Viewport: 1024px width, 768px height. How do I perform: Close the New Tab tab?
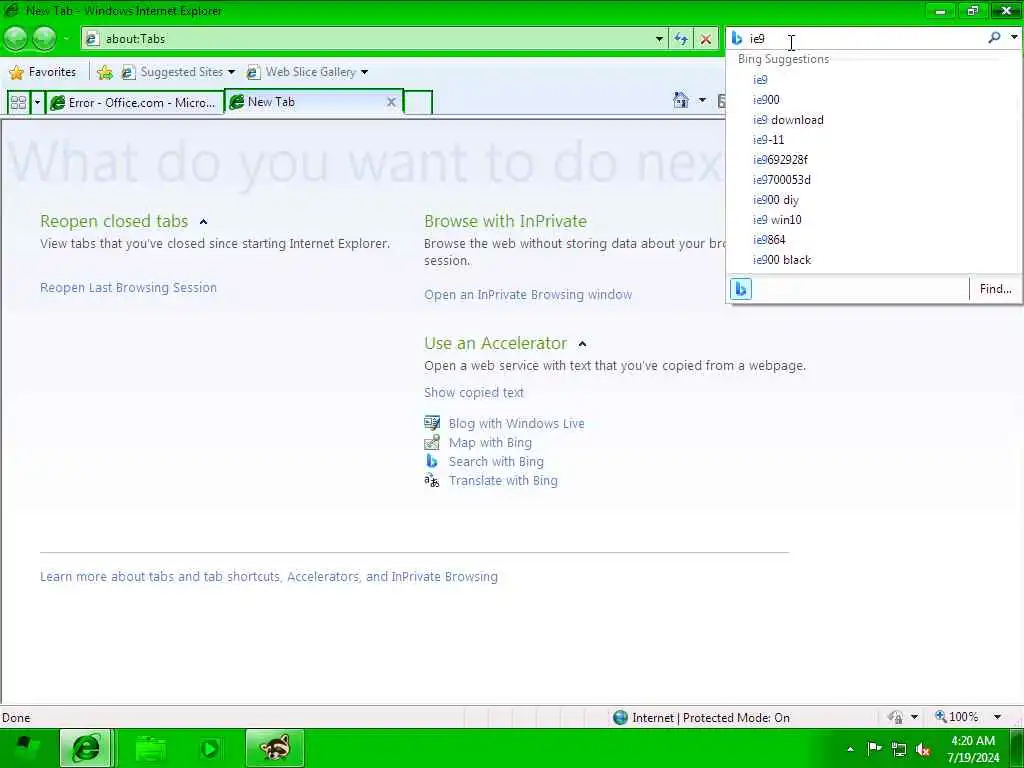(391, 102)
